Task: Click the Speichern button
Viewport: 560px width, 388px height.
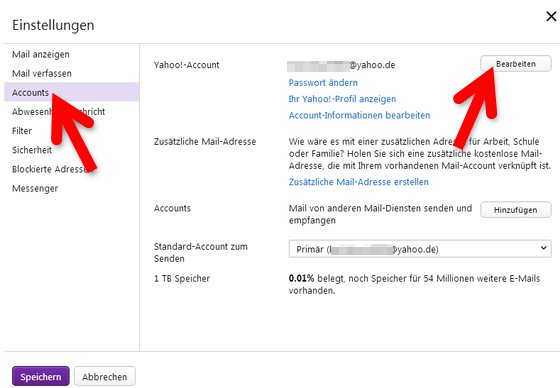Action: (x=41, y=377)
